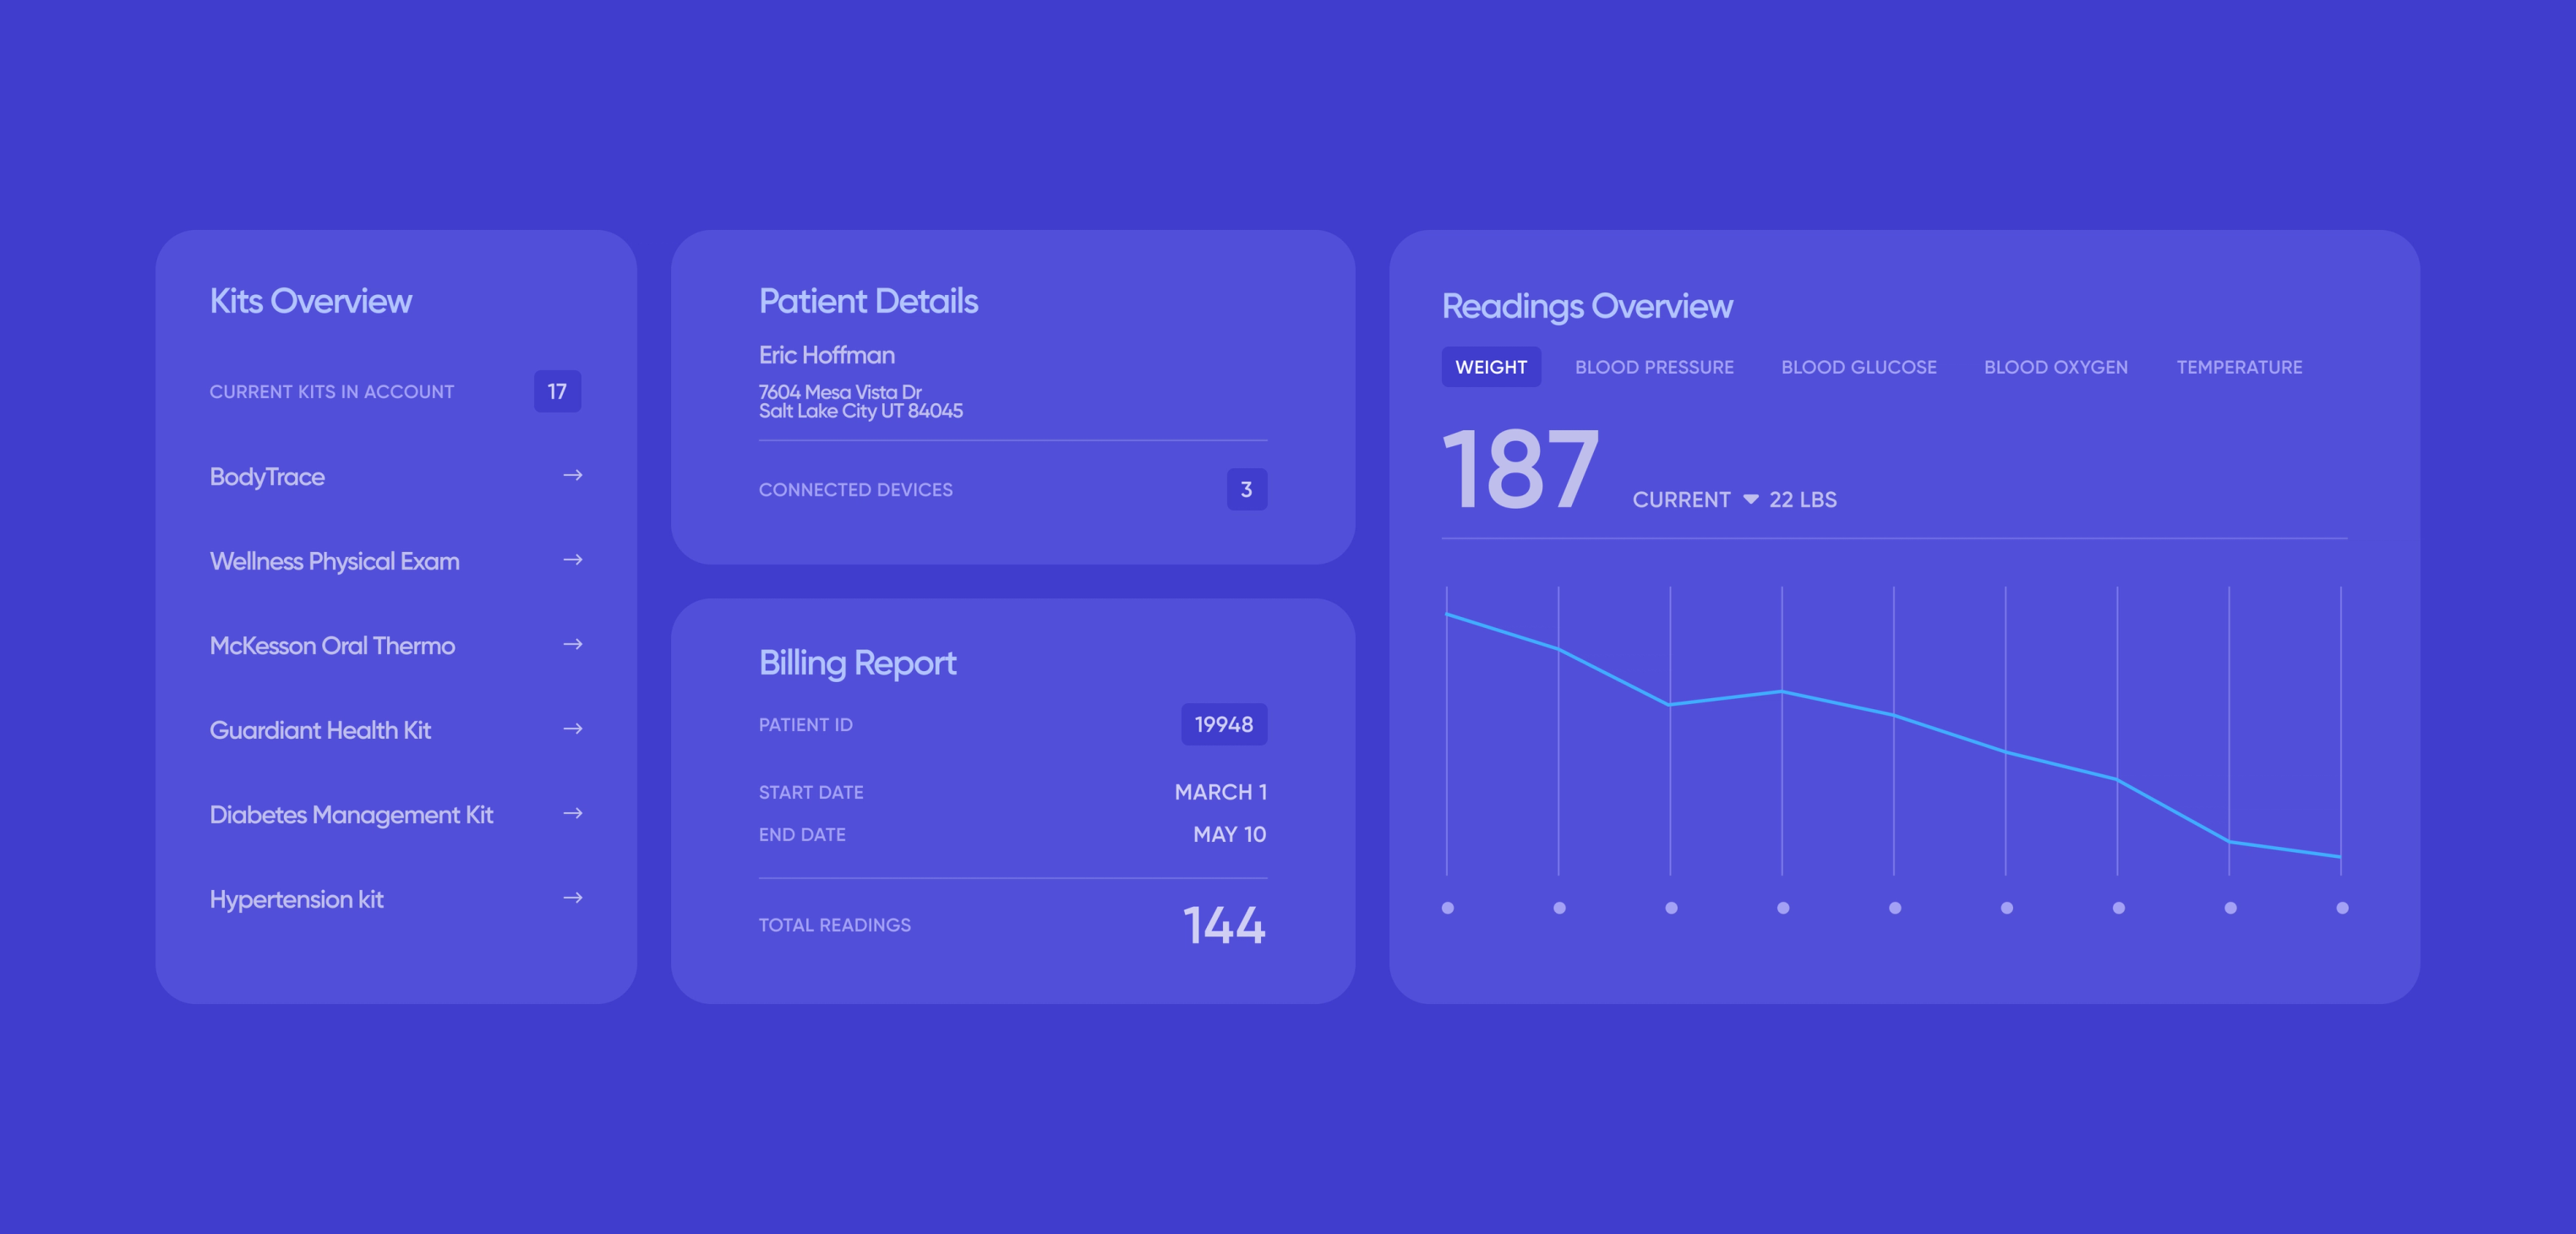Show the Temperature readings tab
The width and height of the screenshot is (2576, 1234).
click(2239, 367)
